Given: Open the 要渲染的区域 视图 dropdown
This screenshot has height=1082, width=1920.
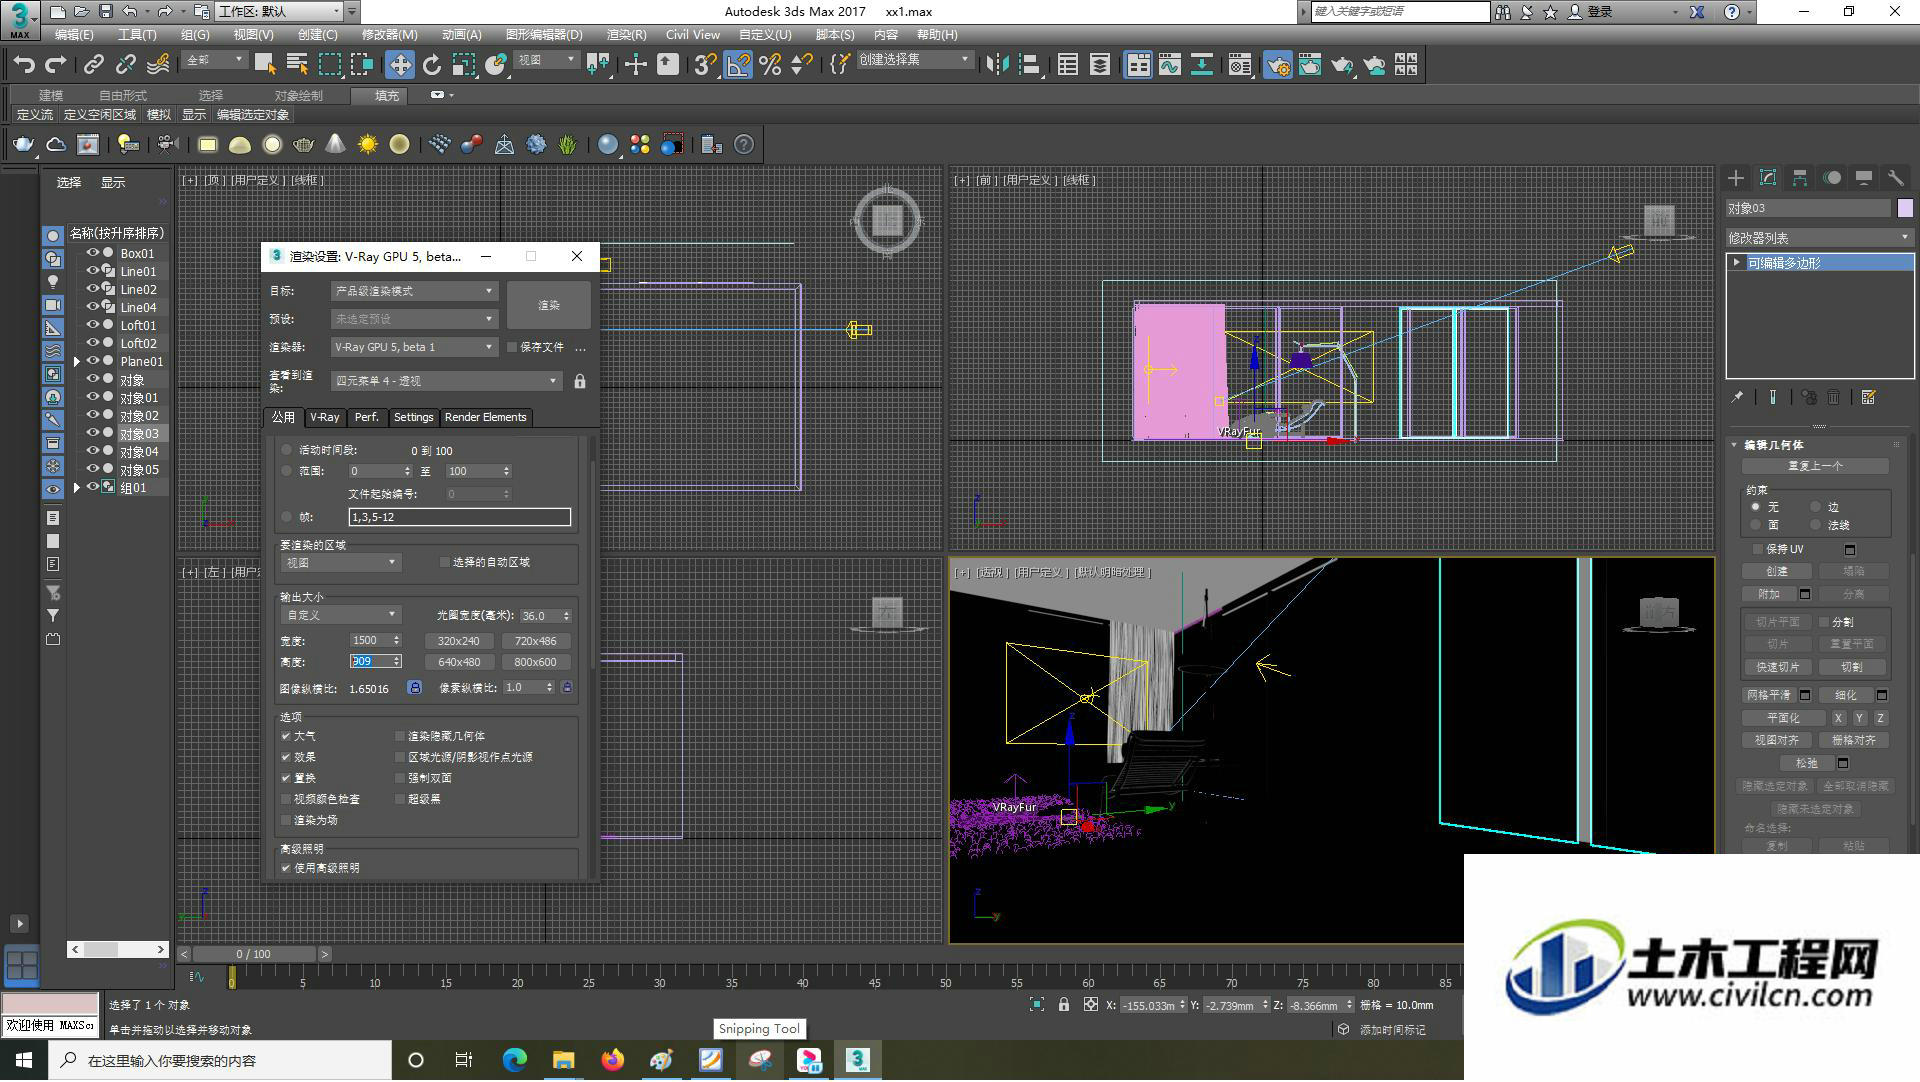Looking at the screenshot, I should tap(341, 564).
